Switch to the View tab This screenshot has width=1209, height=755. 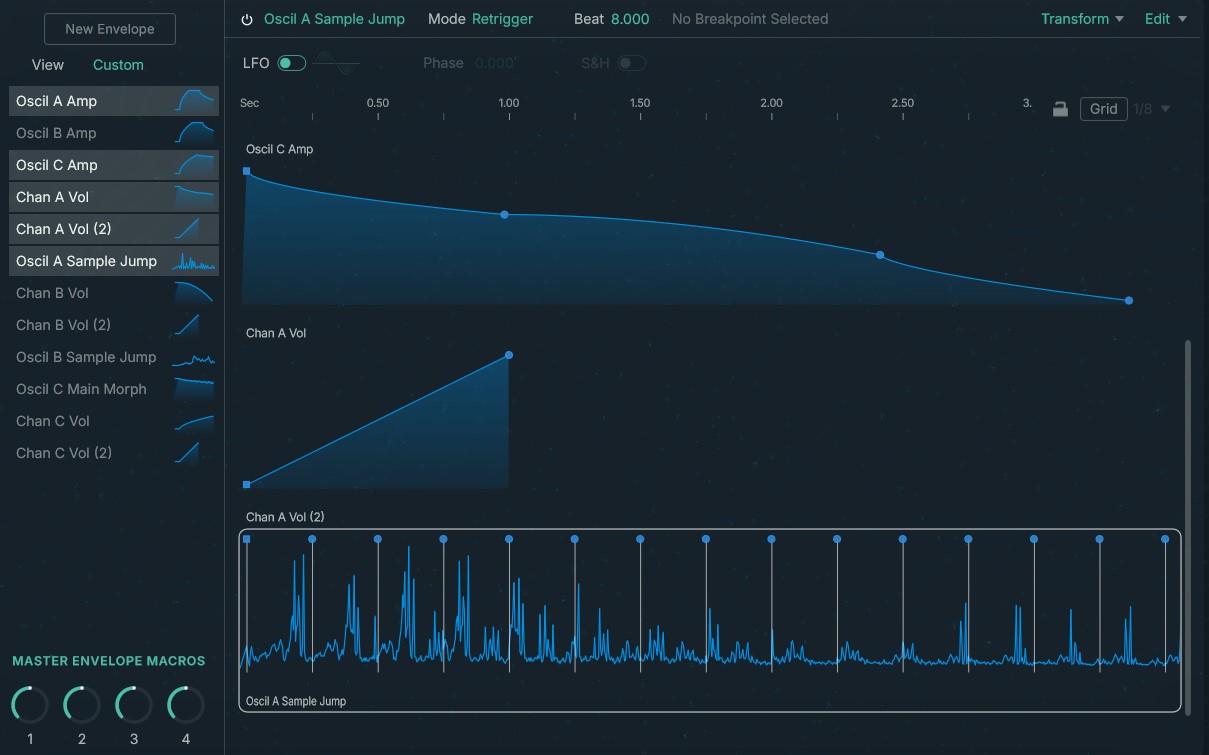(47, 64)
